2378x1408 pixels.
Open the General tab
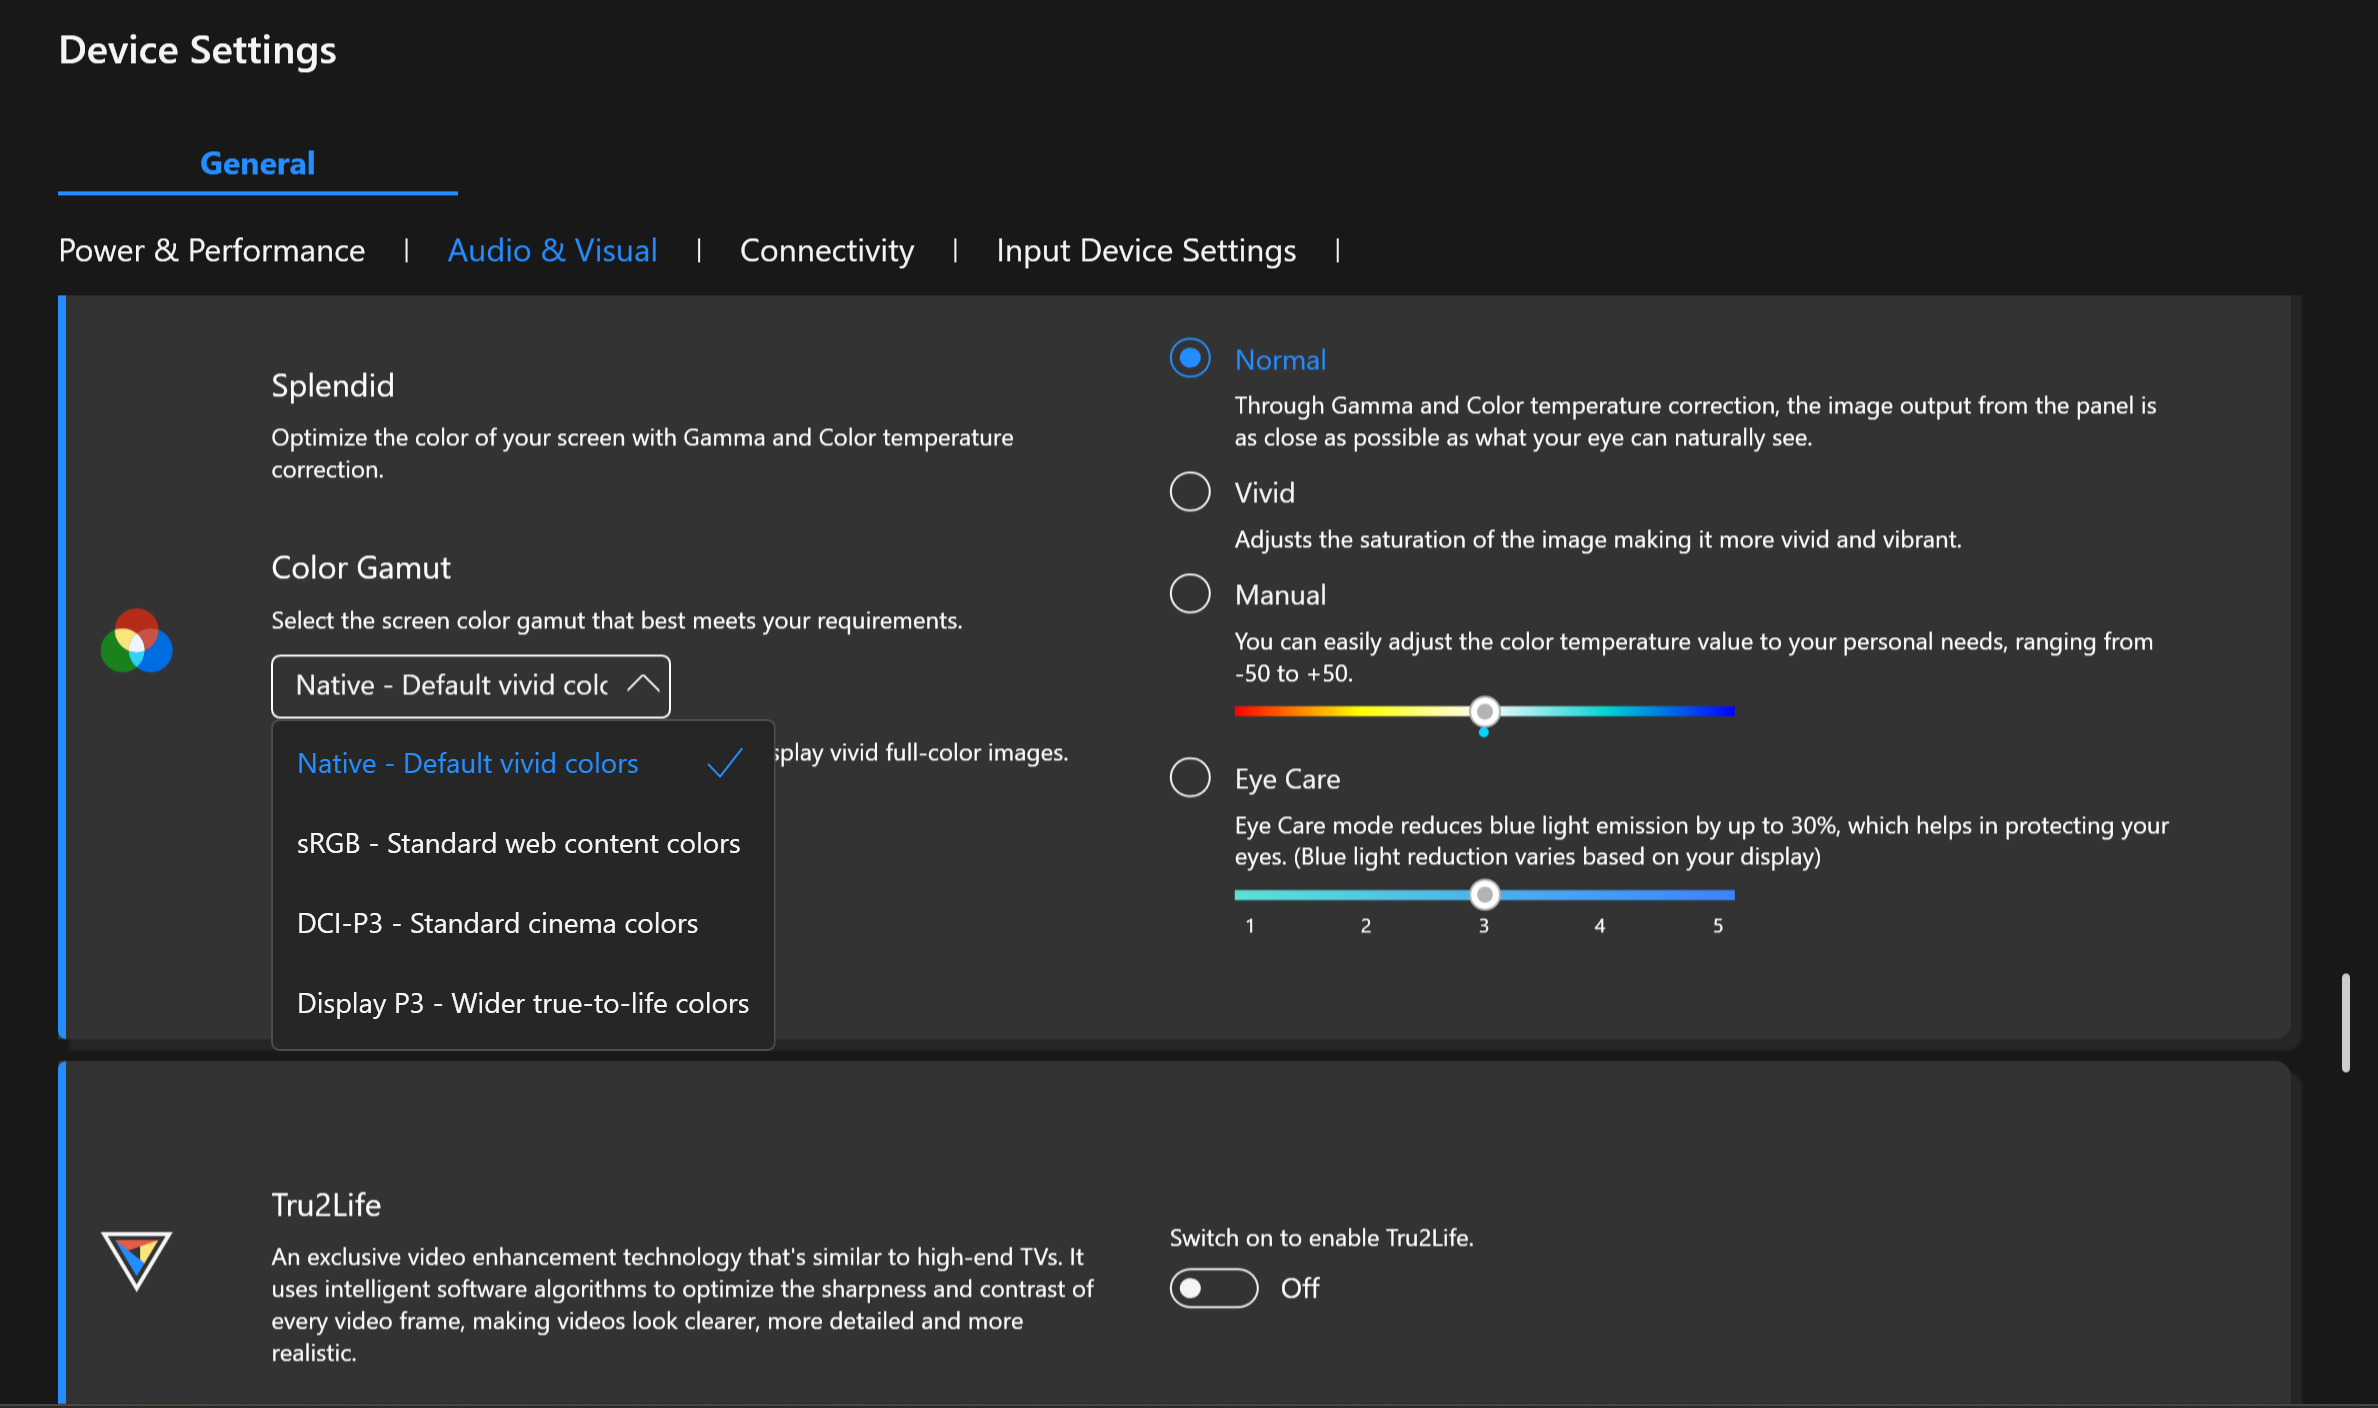257,163
